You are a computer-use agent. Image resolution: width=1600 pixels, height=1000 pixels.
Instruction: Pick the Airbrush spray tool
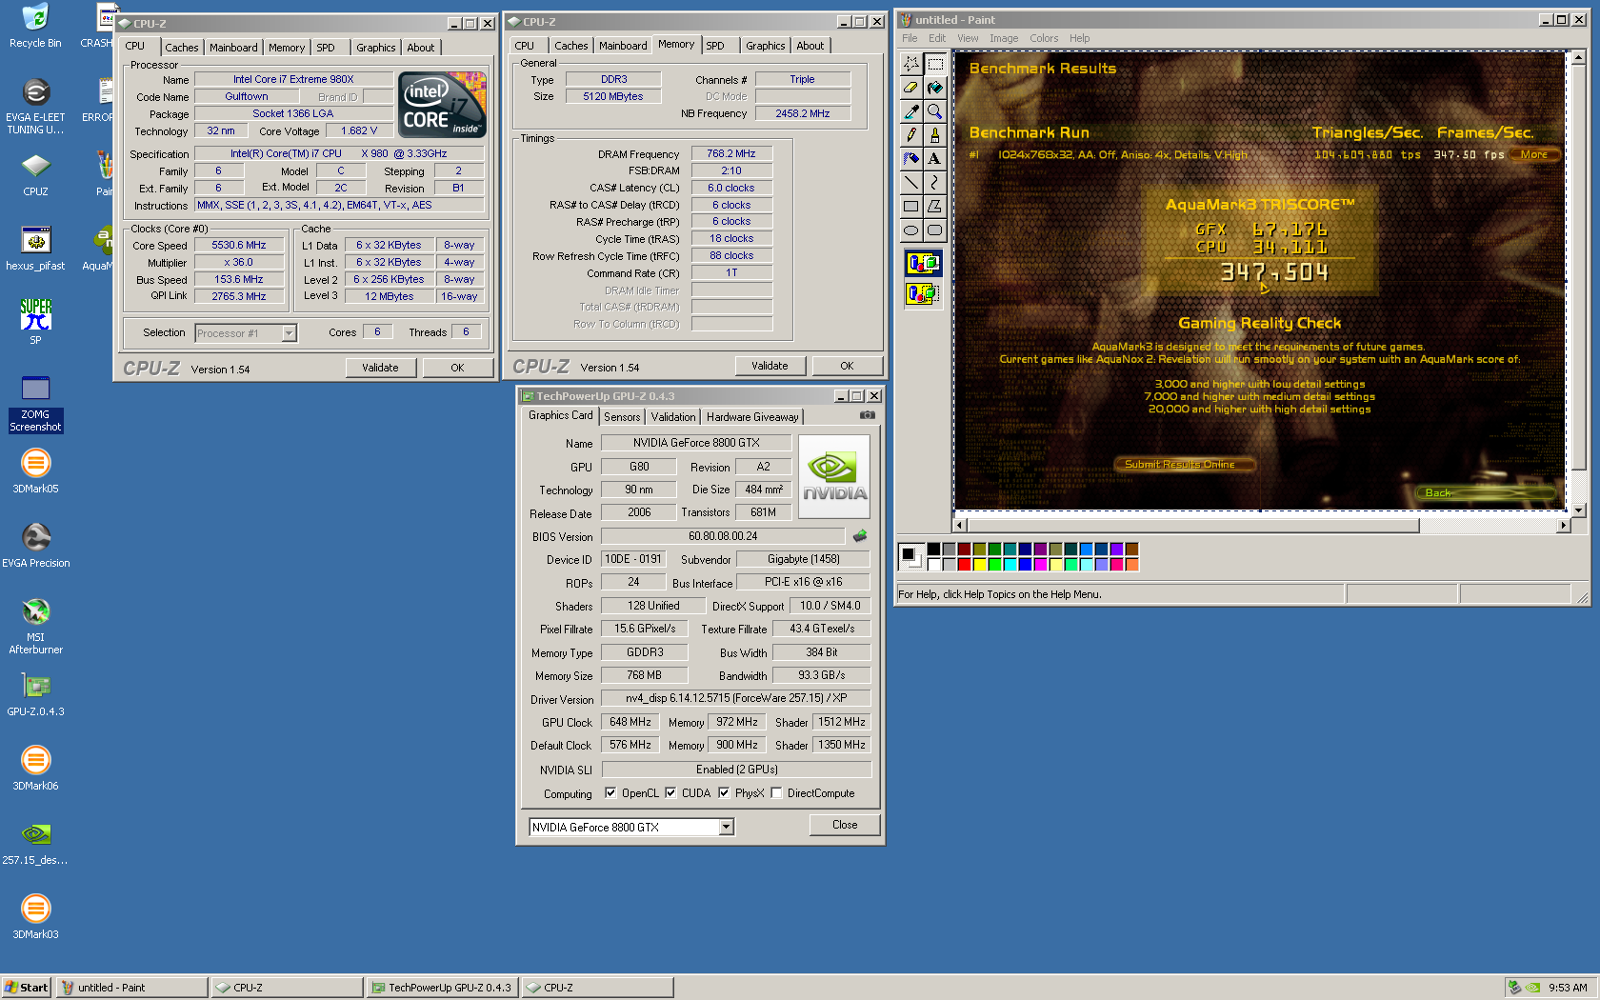pyautogui.click(x=911, y=159)
